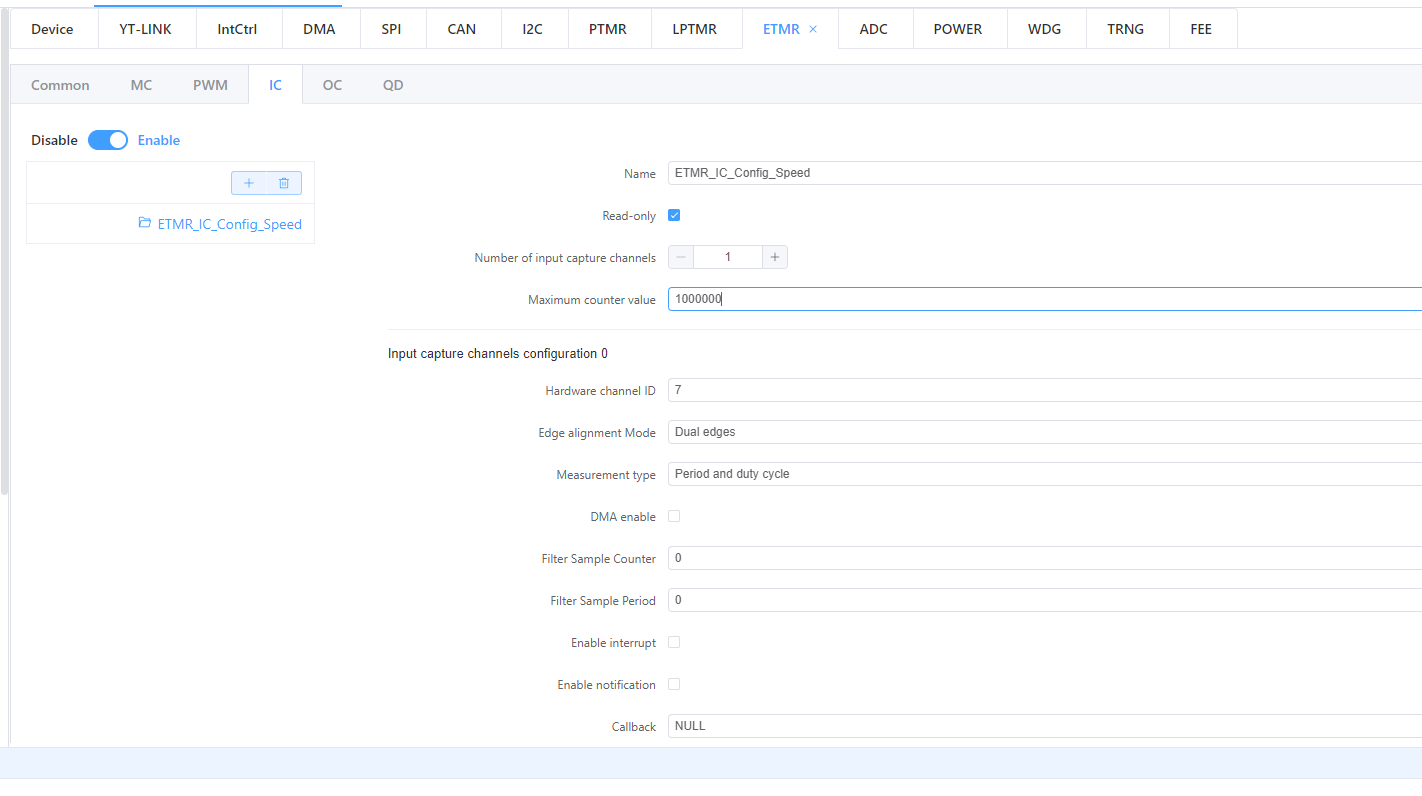Check the Enable notification checkbox
Screen dimensions: 1422x796
[x=674, y=684]
